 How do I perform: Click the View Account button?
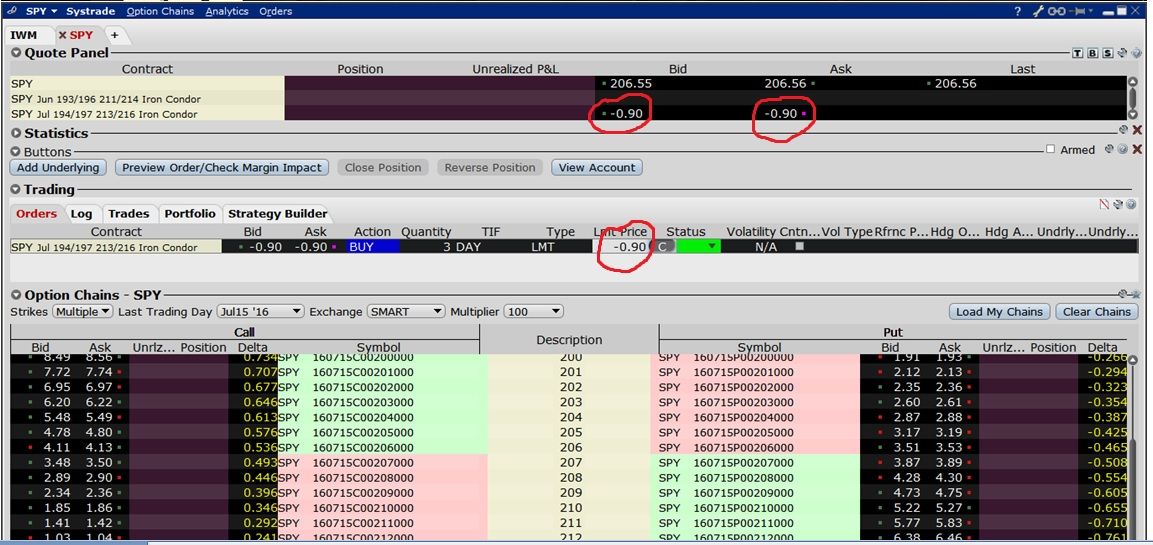click(596, 168)
